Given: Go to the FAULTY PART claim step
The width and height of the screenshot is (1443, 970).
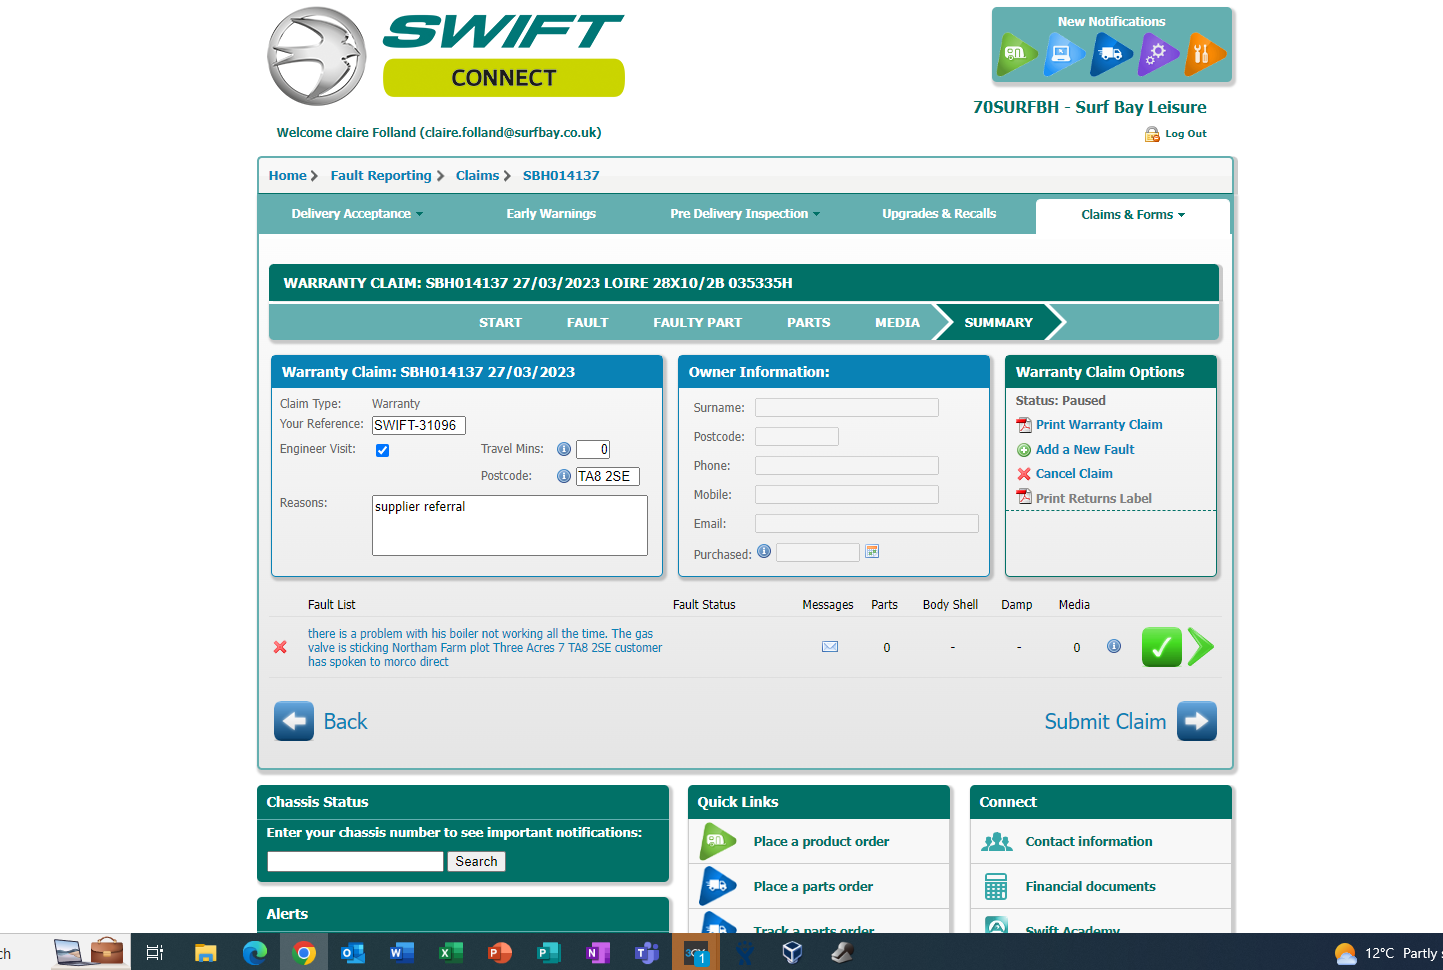Looking at the screenshot, I should 697,323.
